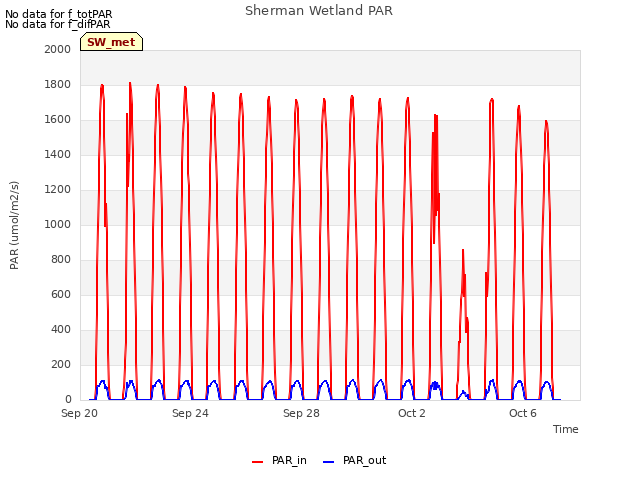This screenshot has width=640, height=480.
Task: Click the chart title Sherman Wetland PAR
Action: (319, 11)
